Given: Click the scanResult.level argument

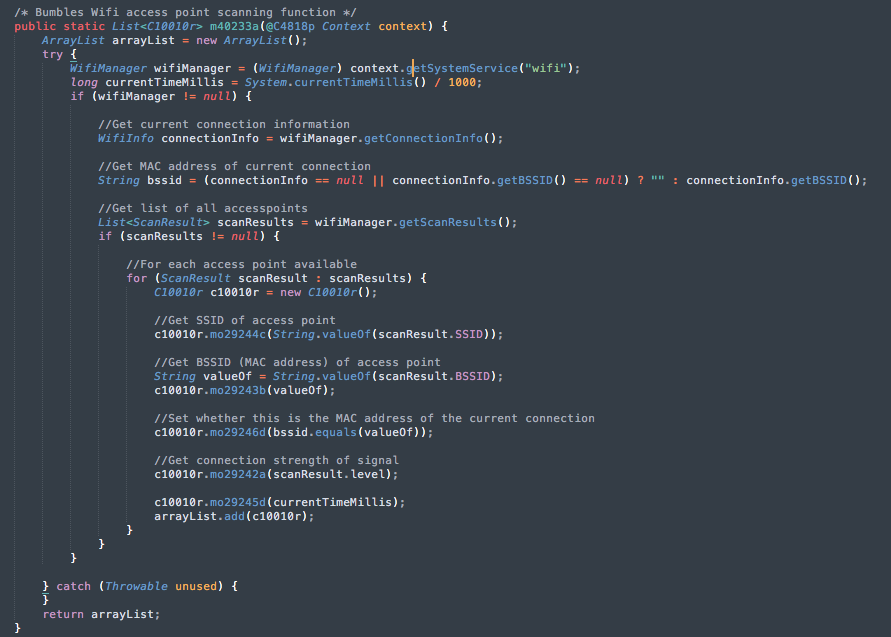Looking at the screenshot, I should tap(343, 474).
